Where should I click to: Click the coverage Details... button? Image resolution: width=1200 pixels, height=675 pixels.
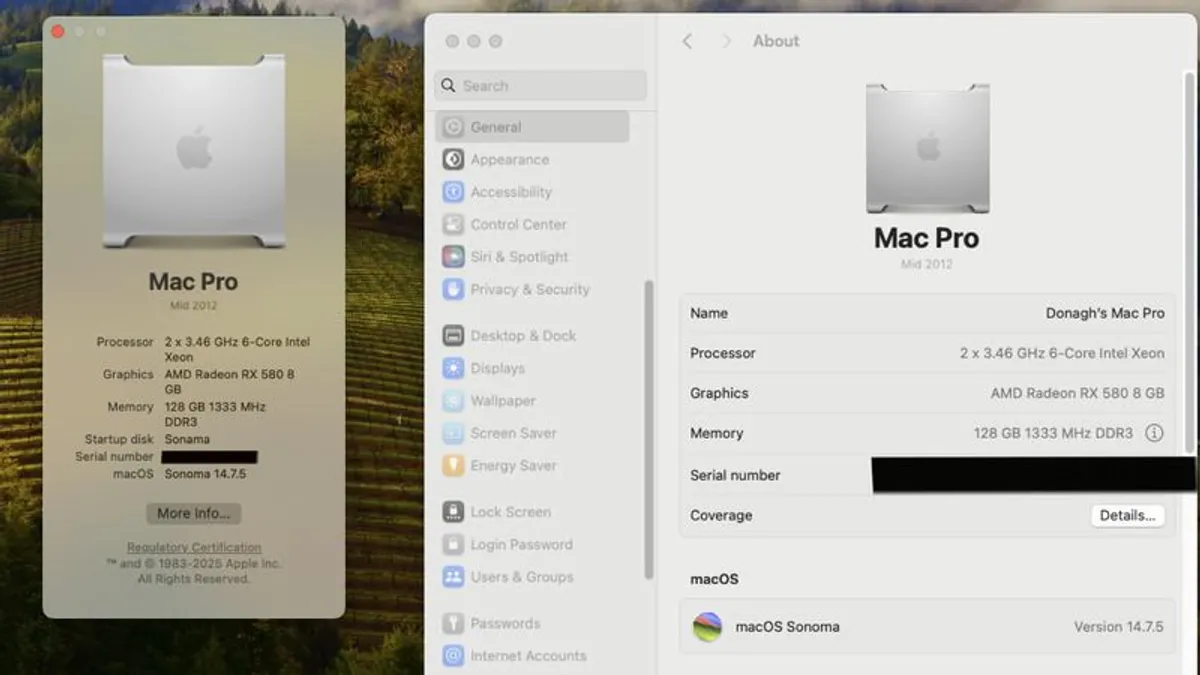point(1127,516)
